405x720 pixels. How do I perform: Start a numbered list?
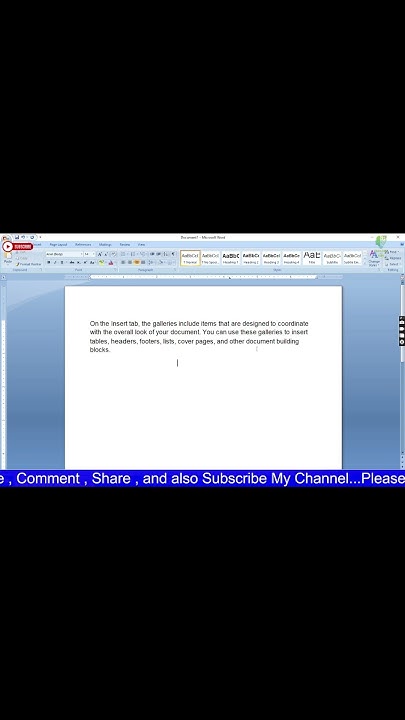(132, 254)
